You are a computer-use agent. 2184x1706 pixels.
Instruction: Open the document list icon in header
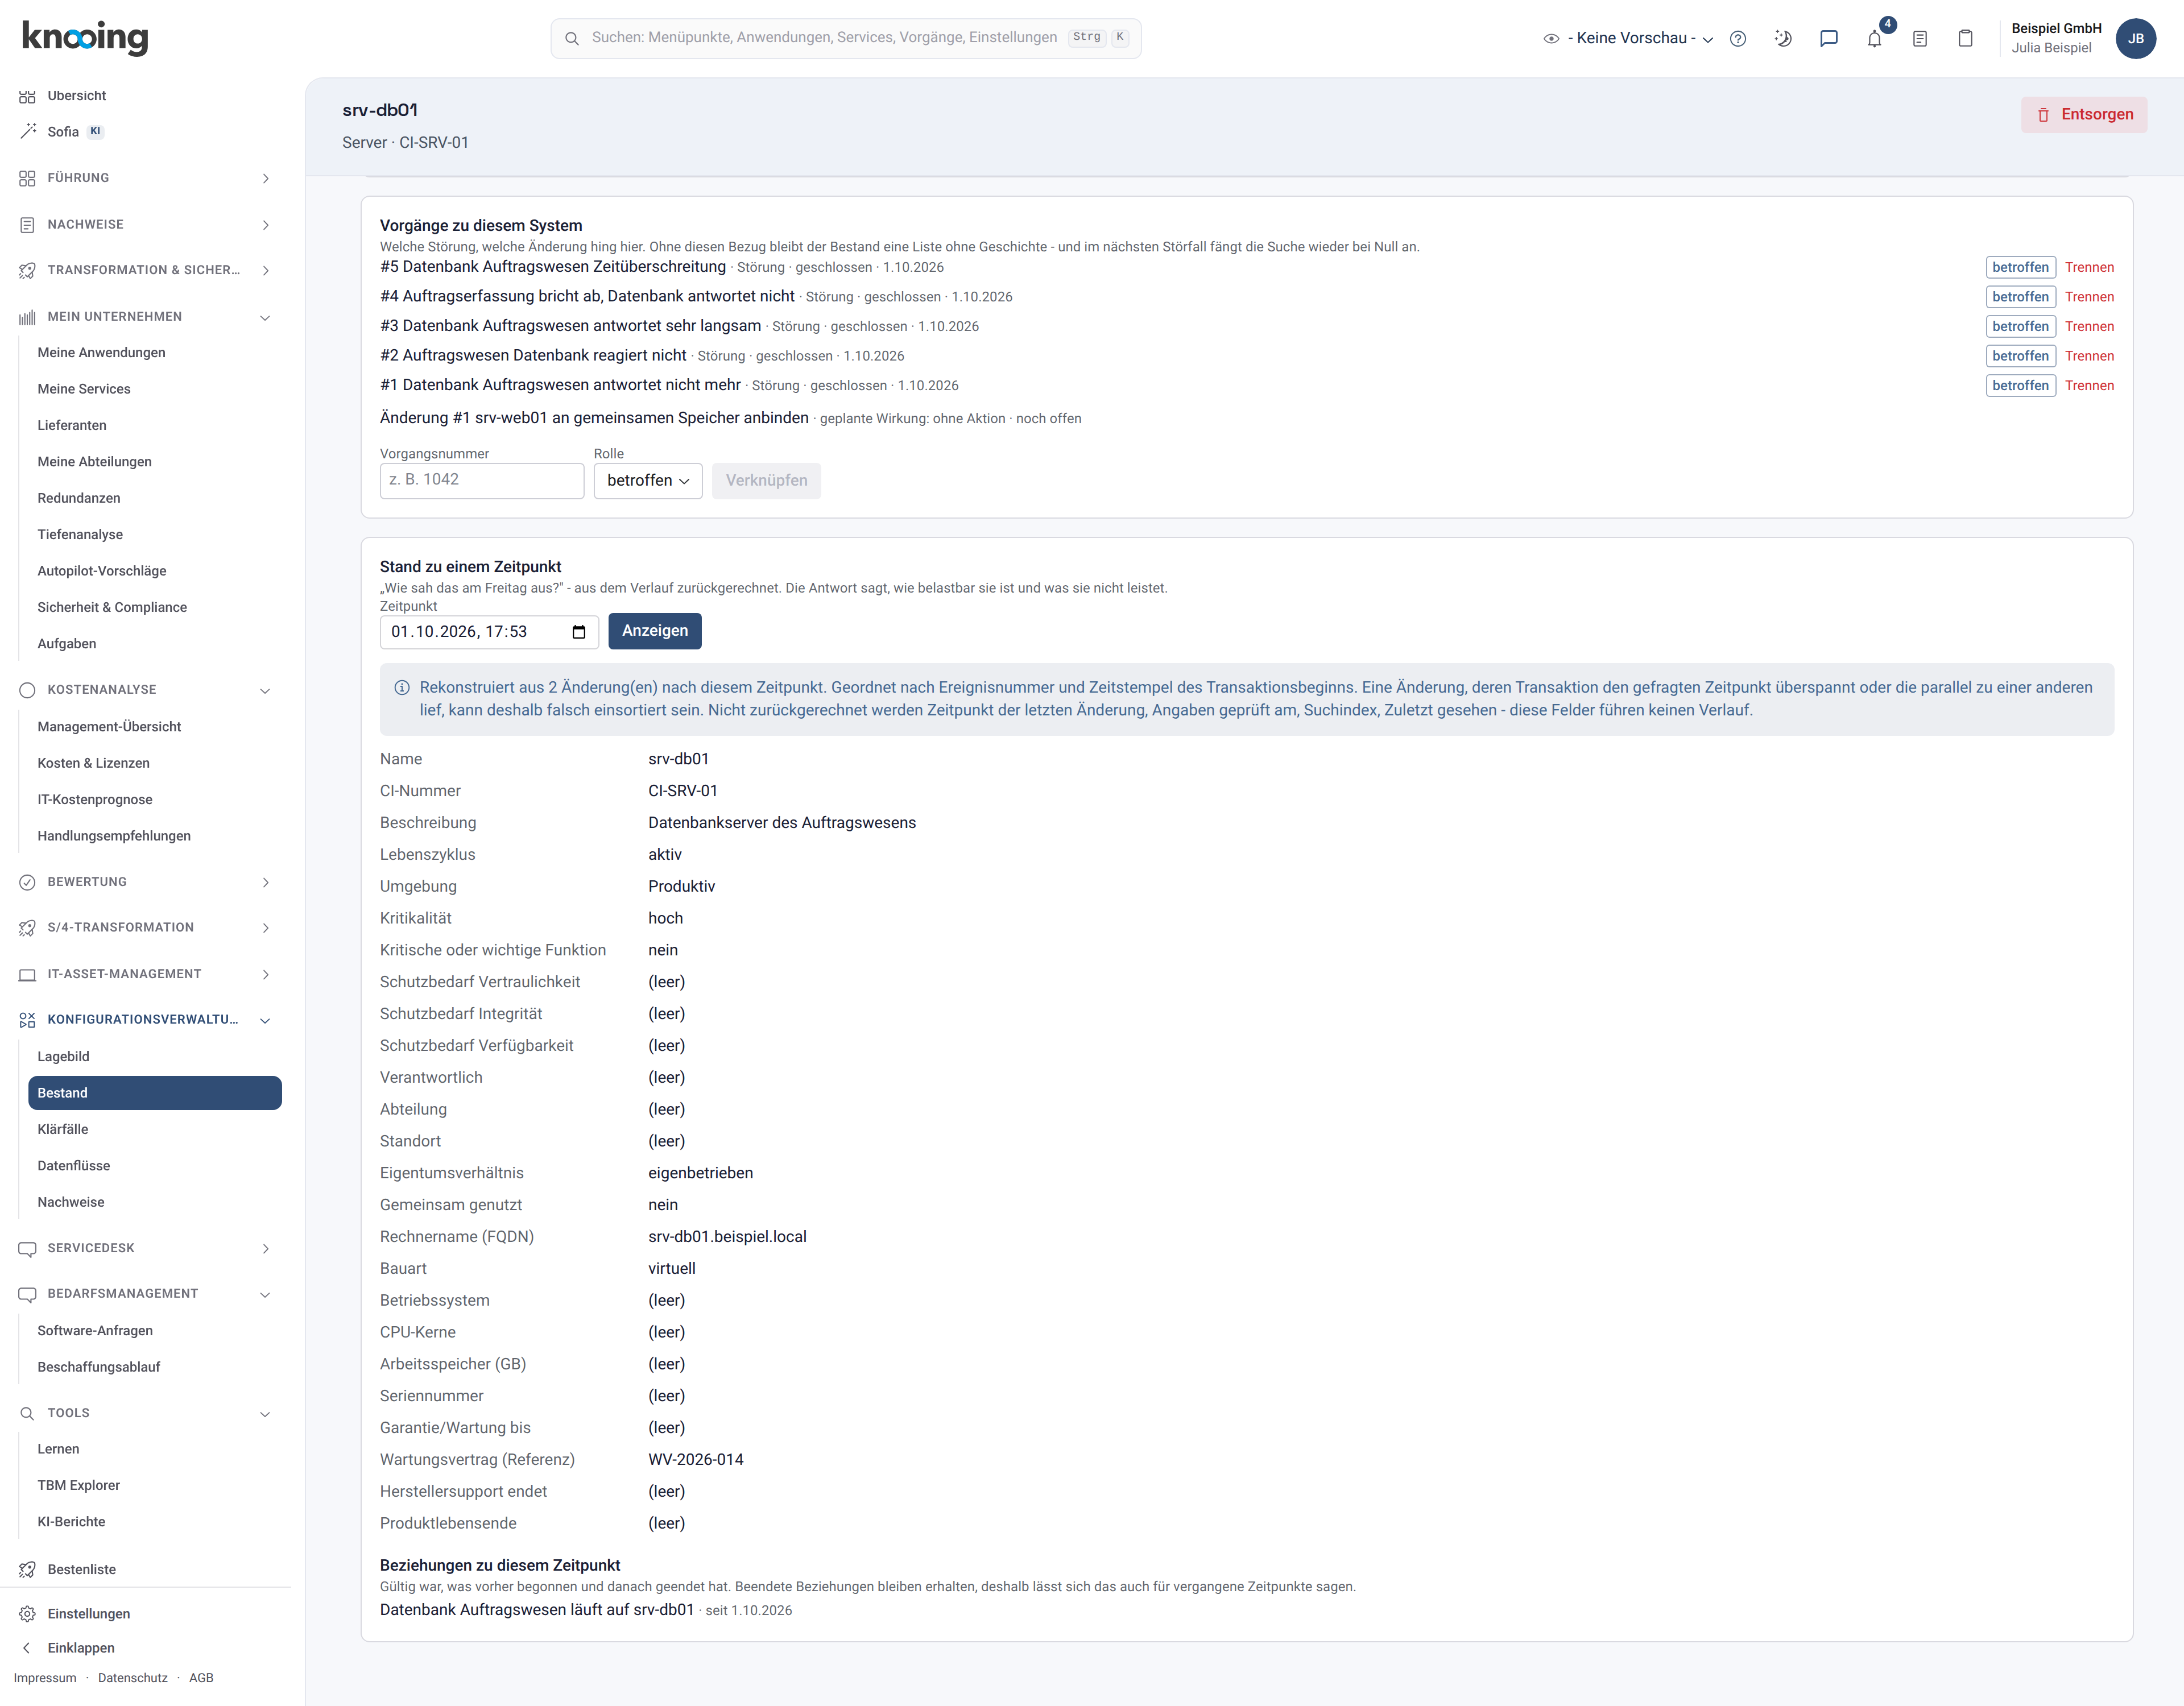tap(1920, 38)
